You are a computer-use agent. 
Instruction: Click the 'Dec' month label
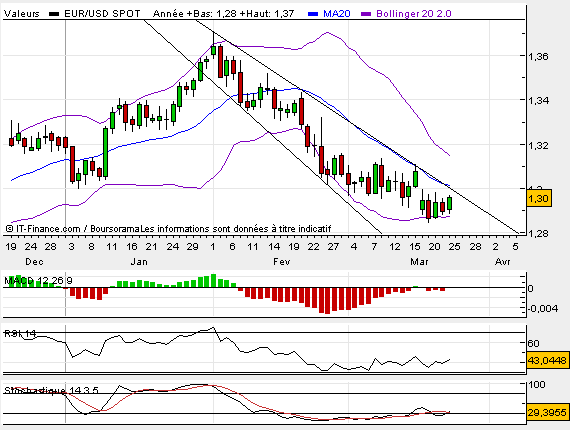(34, 262)
